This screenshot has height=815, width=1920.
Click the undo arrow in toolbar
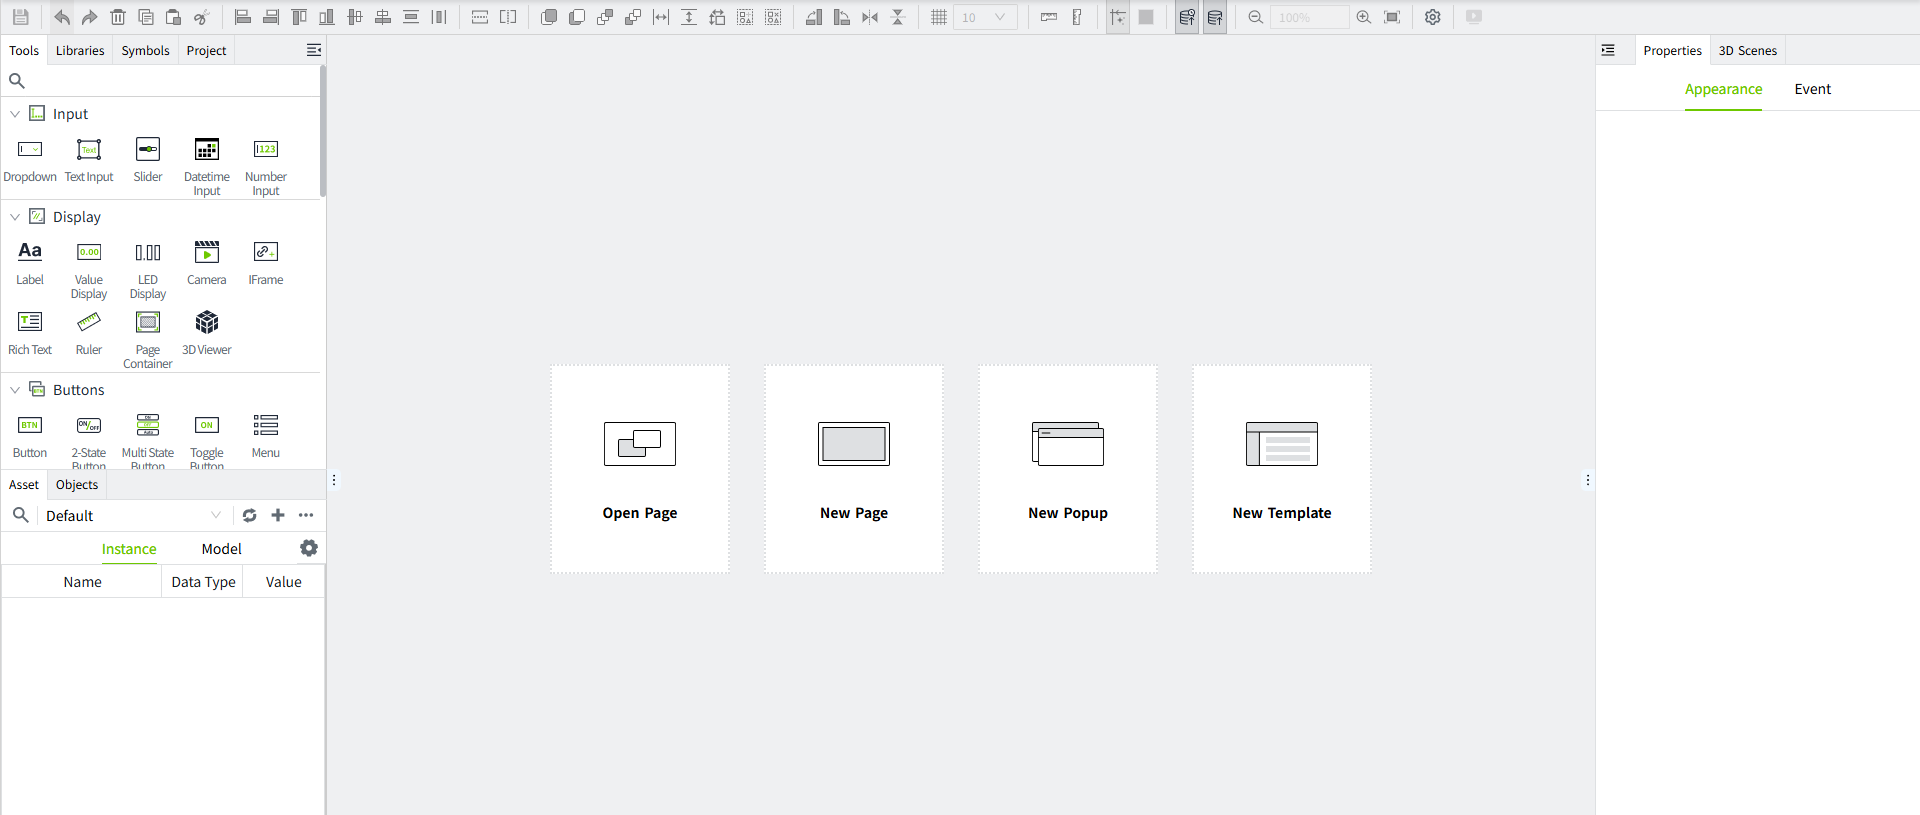pyautogui.click(x=62, y=17)
